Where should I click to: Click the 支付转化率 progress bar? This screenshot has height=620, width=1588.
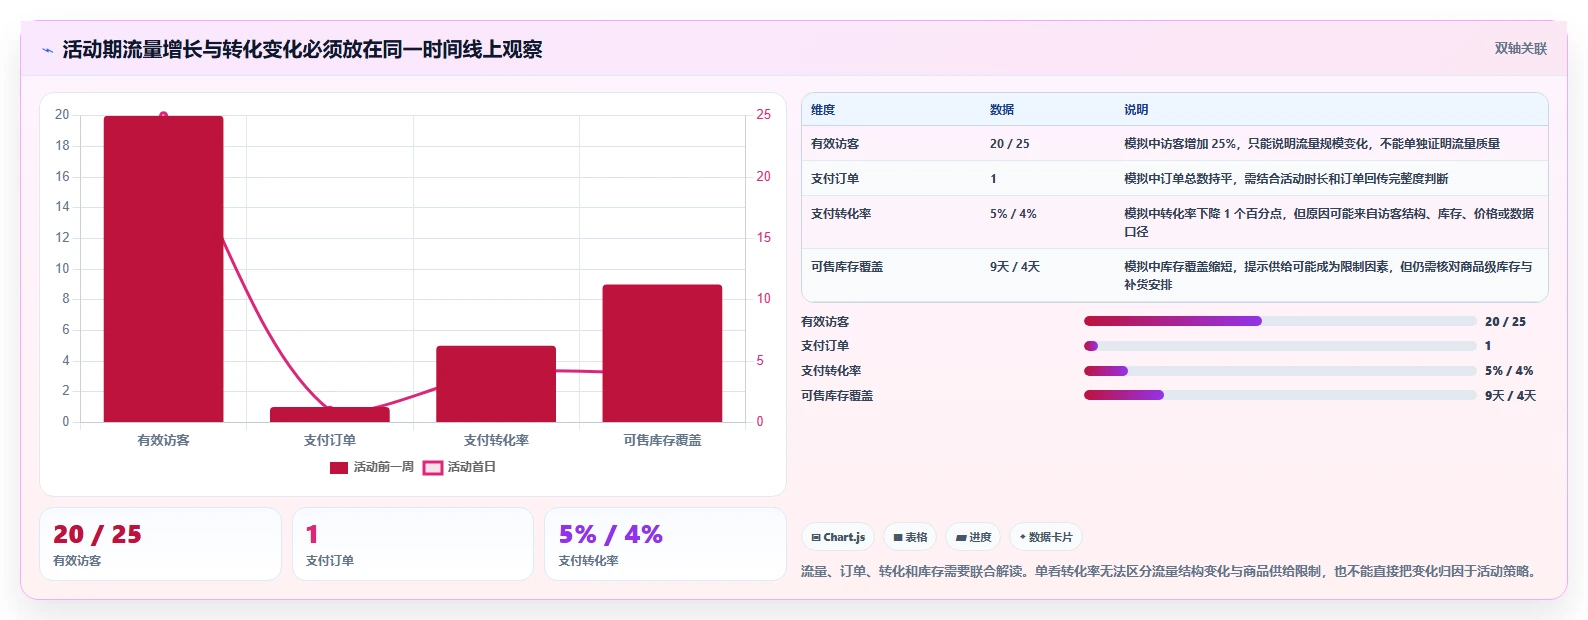(1280, 371)
